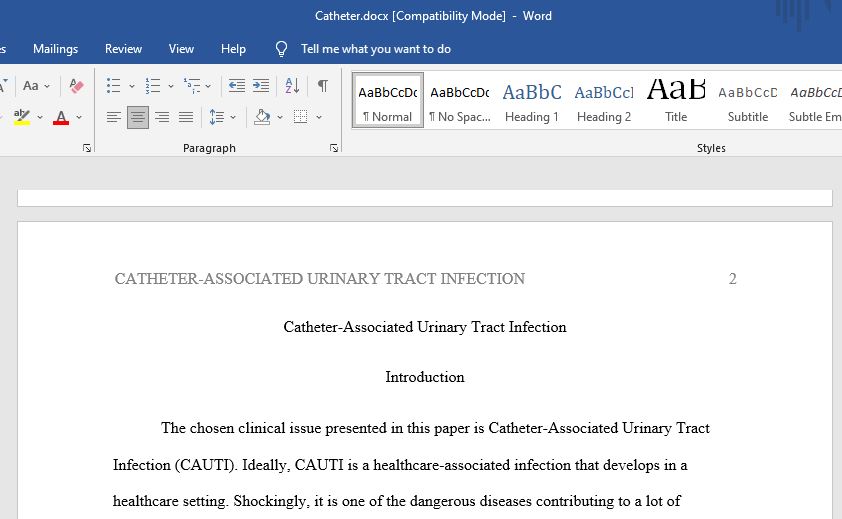Screen dimensions: 842x519
Task: Decrease the paragraph indent
Action: tap(237, 85)
